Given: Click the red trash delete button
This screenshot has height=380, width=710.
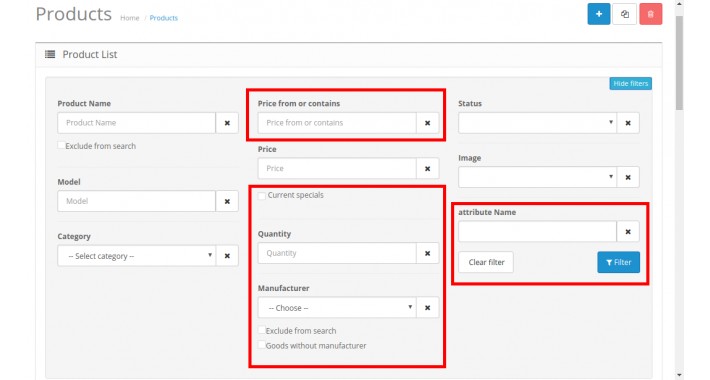Looking at the screenshot, I should [651, 14].
